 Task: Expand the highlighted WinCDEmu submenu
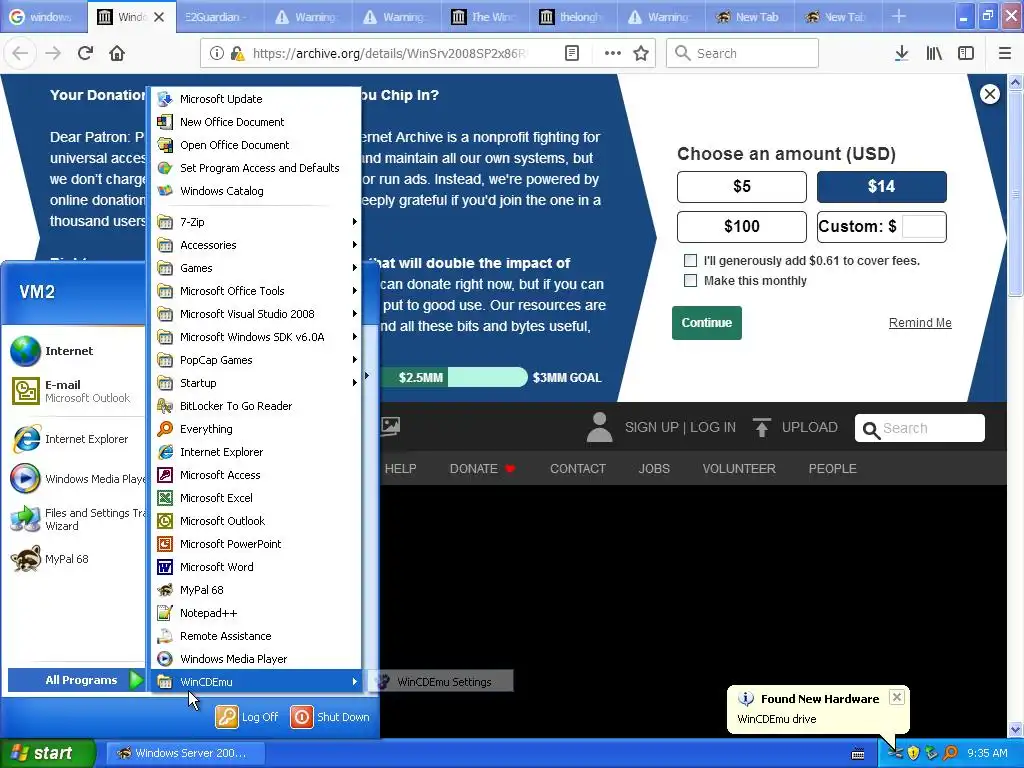point(256,682)
